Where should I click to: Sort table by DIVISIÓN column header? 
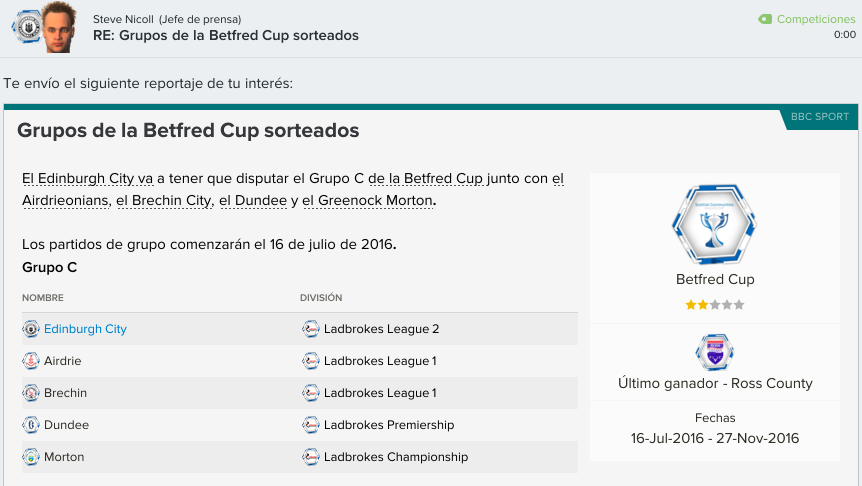click(321, 297)
